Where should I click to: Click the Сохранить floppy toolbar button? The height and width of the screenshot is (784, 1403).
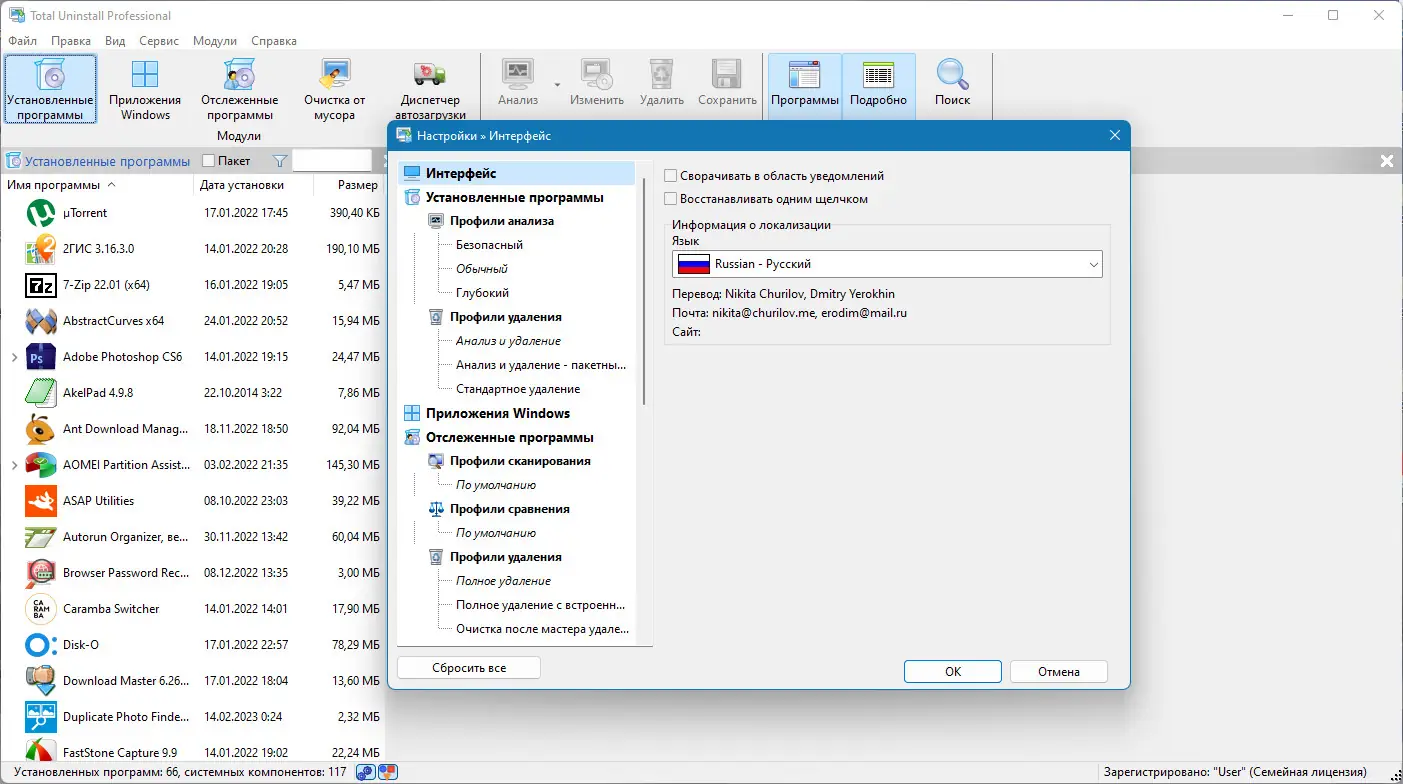click(727, 84)
